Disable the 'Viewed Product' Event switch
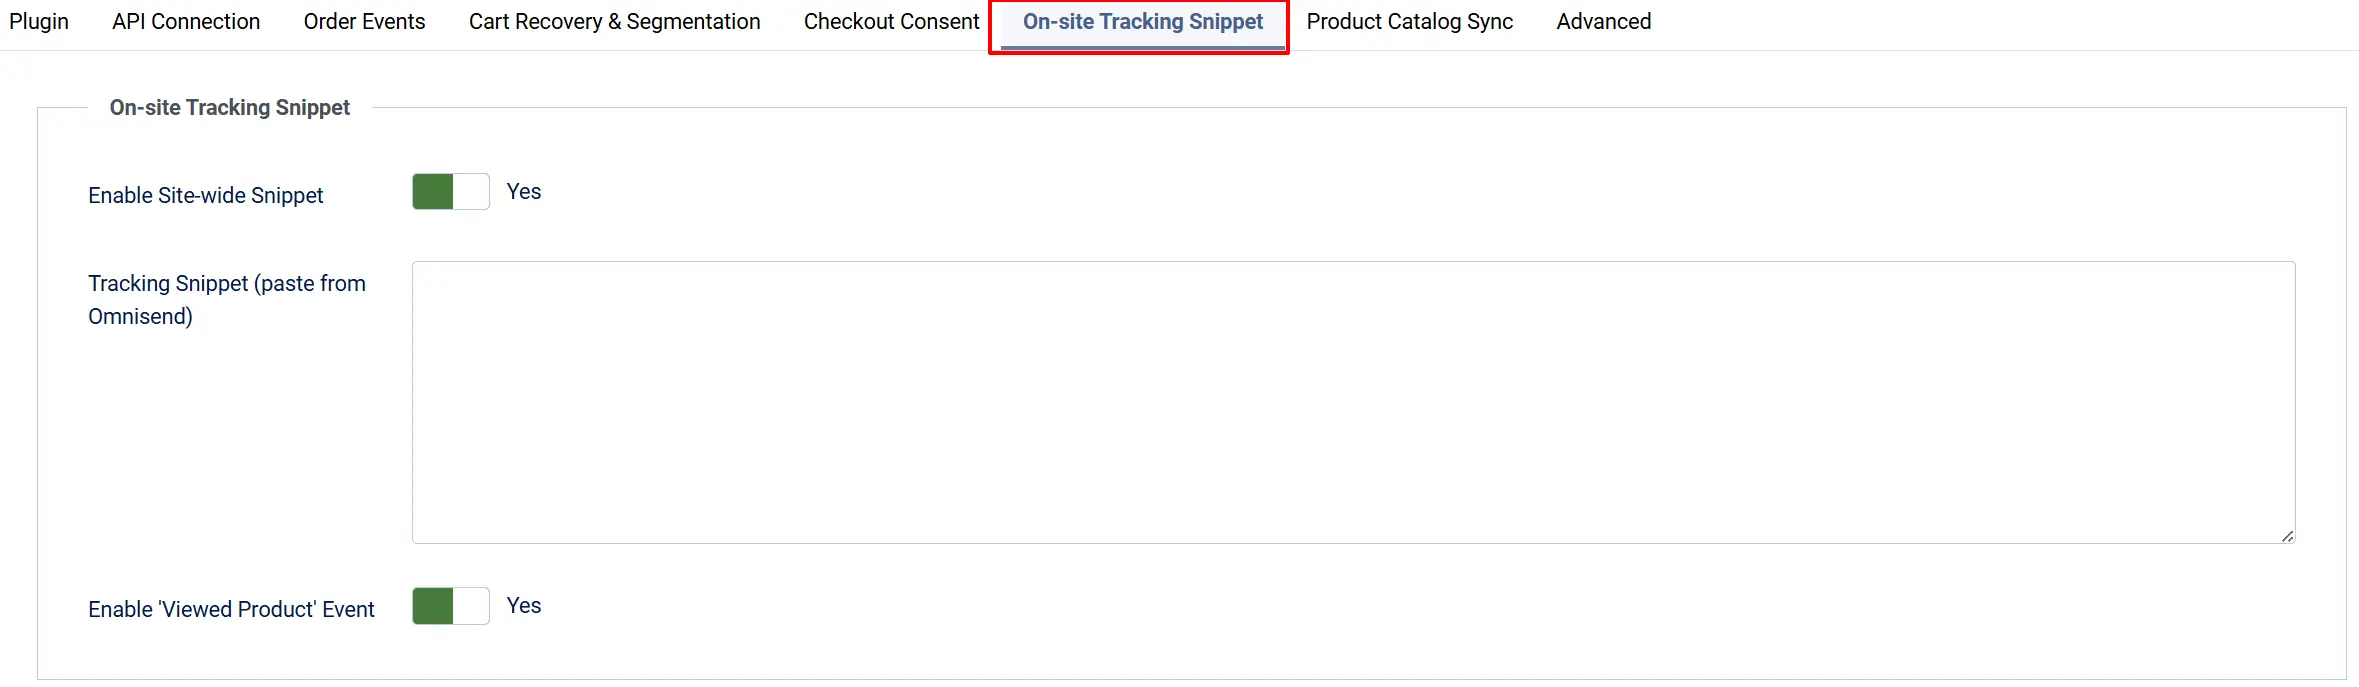Screen dimensions: 2359x687 pos(451,606)
